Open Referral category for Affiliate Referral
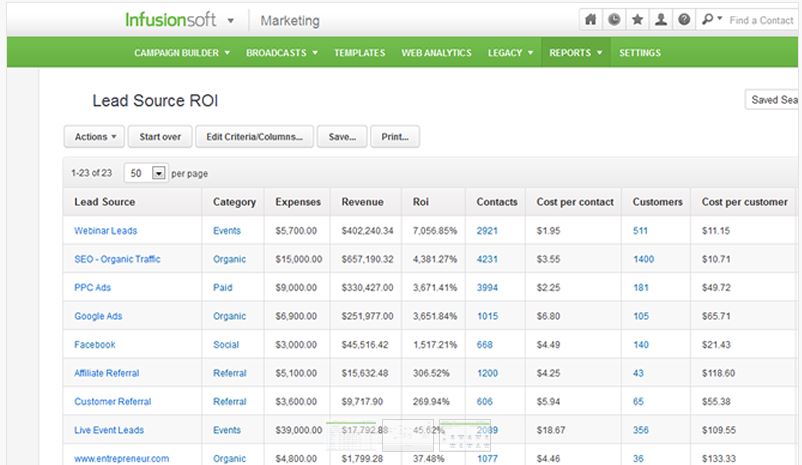Viewport: 802px width, 465px height. pyautogui.click(x=230, y=373)
